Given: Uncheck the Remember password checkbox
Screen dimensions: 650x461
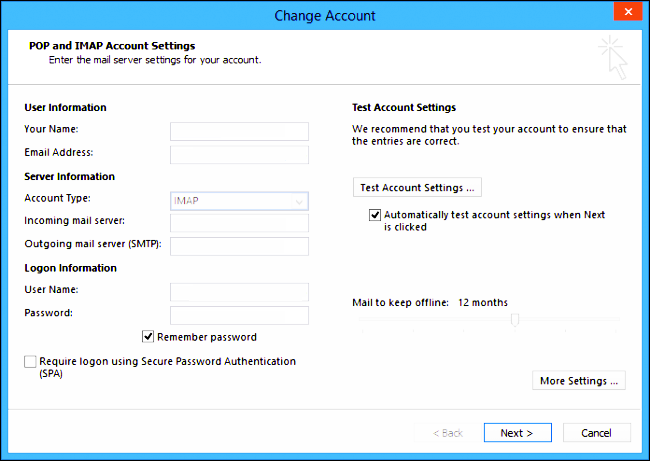Looking at the screenshot, I should [148, 336].
